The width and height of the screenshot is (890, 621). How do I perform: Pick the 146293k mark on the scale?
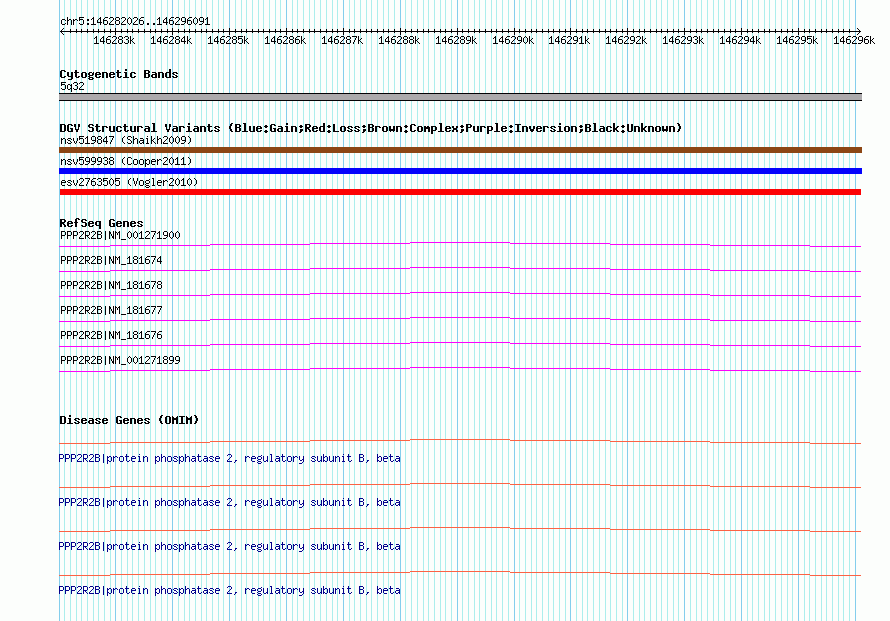coord(683,40)
